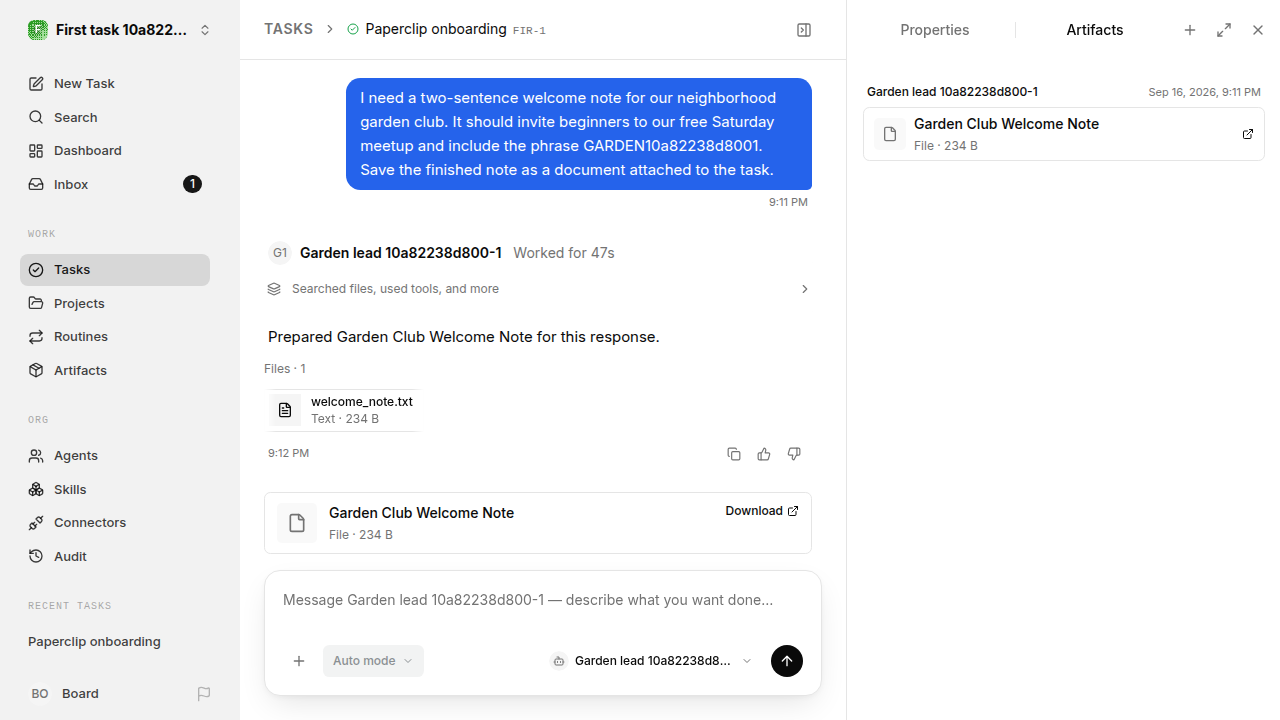
Task: Click the green task status check icon
Action: (x=353, y=29)
